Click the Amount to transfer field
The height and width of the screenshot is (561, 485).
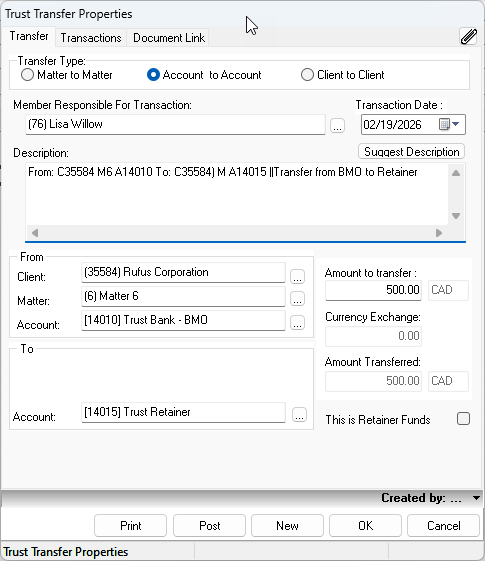(373, 290)
